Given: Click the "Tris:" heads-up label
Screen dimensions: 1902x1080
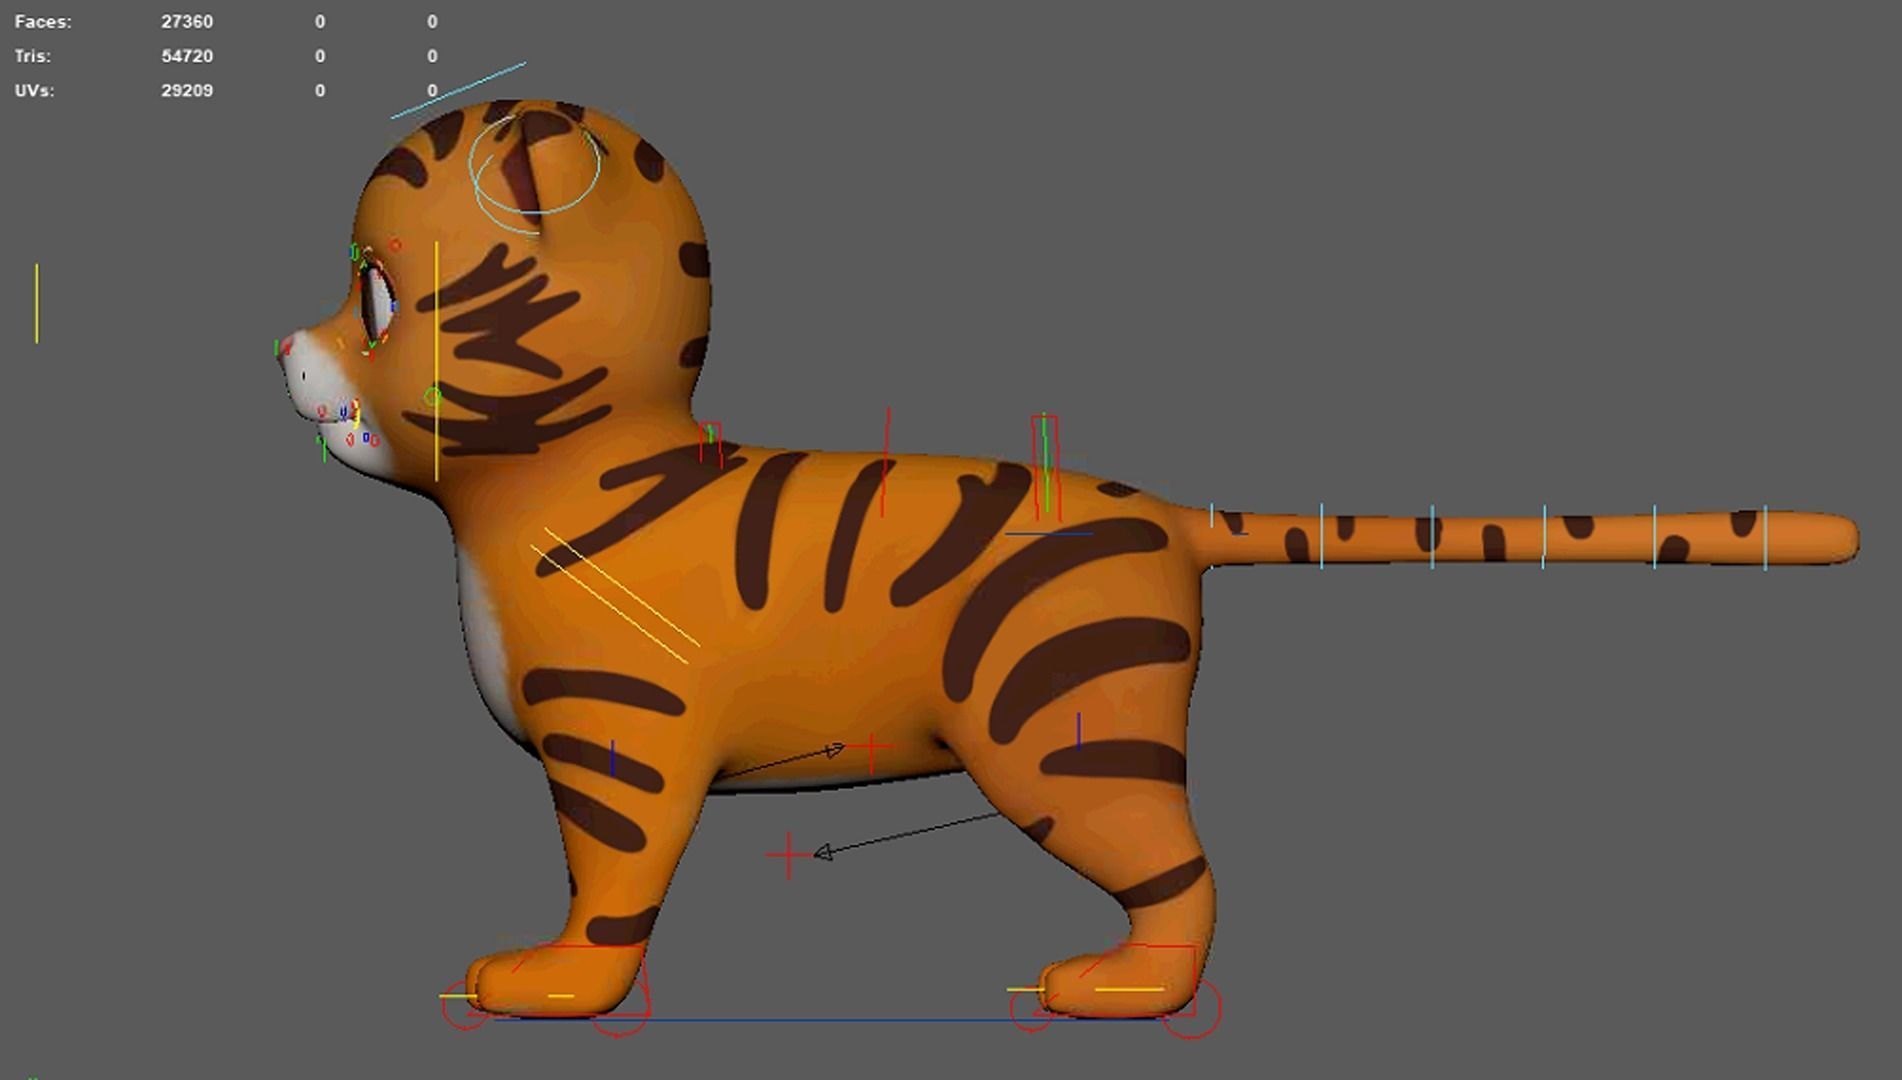Looking at the screenshot, I should pos(33,56).
